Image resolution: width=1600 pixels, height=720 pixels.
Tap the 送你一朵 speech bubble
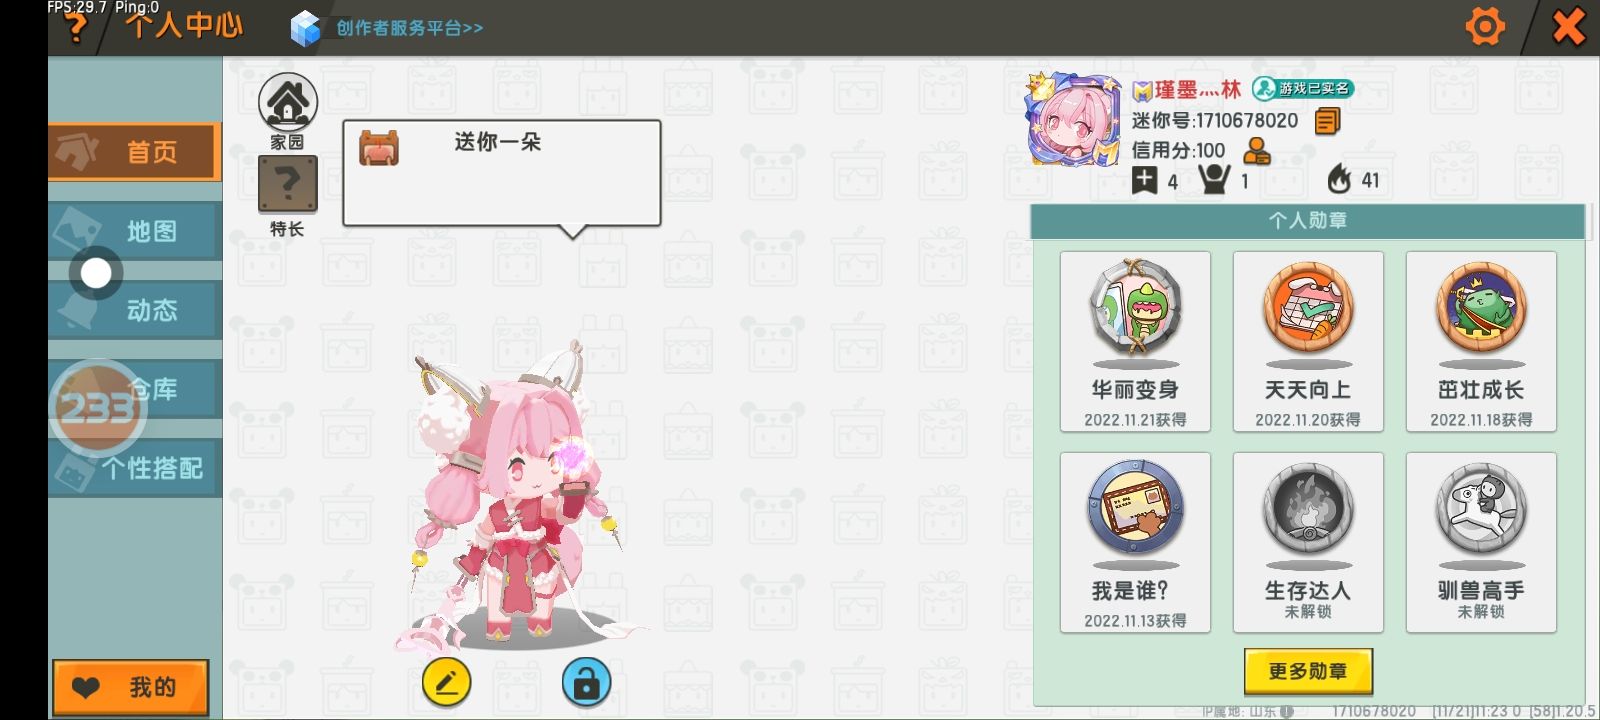tap(502, 174)
